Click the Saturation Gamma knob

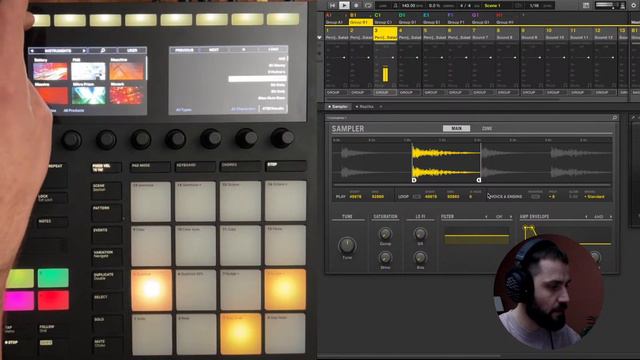pos(385,233)
